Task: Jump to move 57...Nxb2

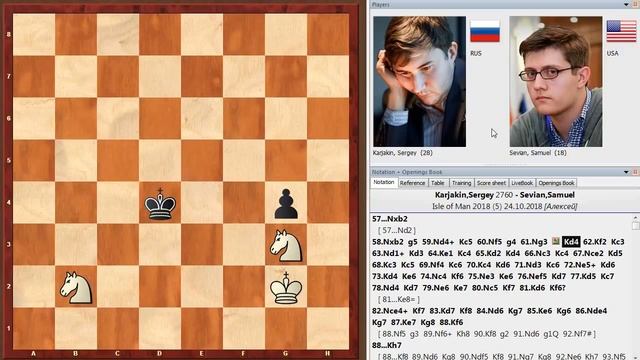Action: [x=390, y=219]
